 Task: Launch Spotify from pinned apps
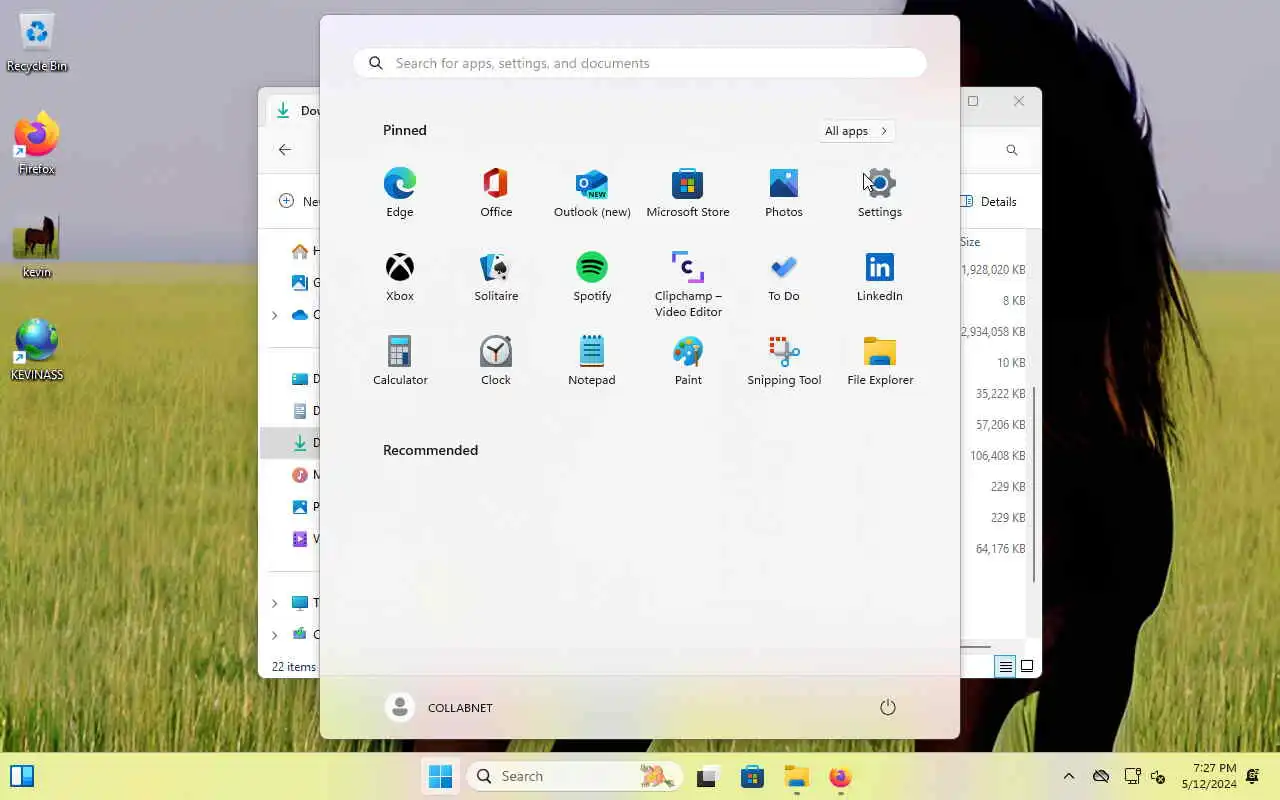[592, 276]
